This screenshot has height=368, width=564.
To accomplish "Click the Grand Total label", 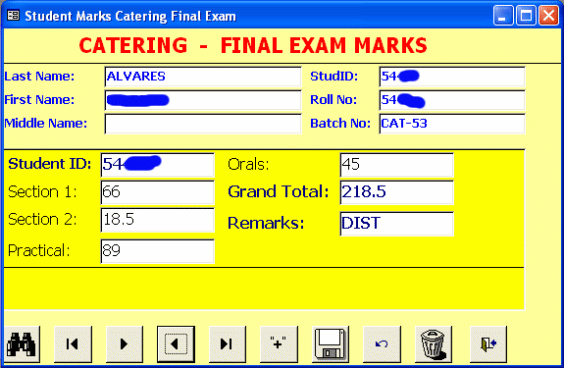I will [278, 191].
